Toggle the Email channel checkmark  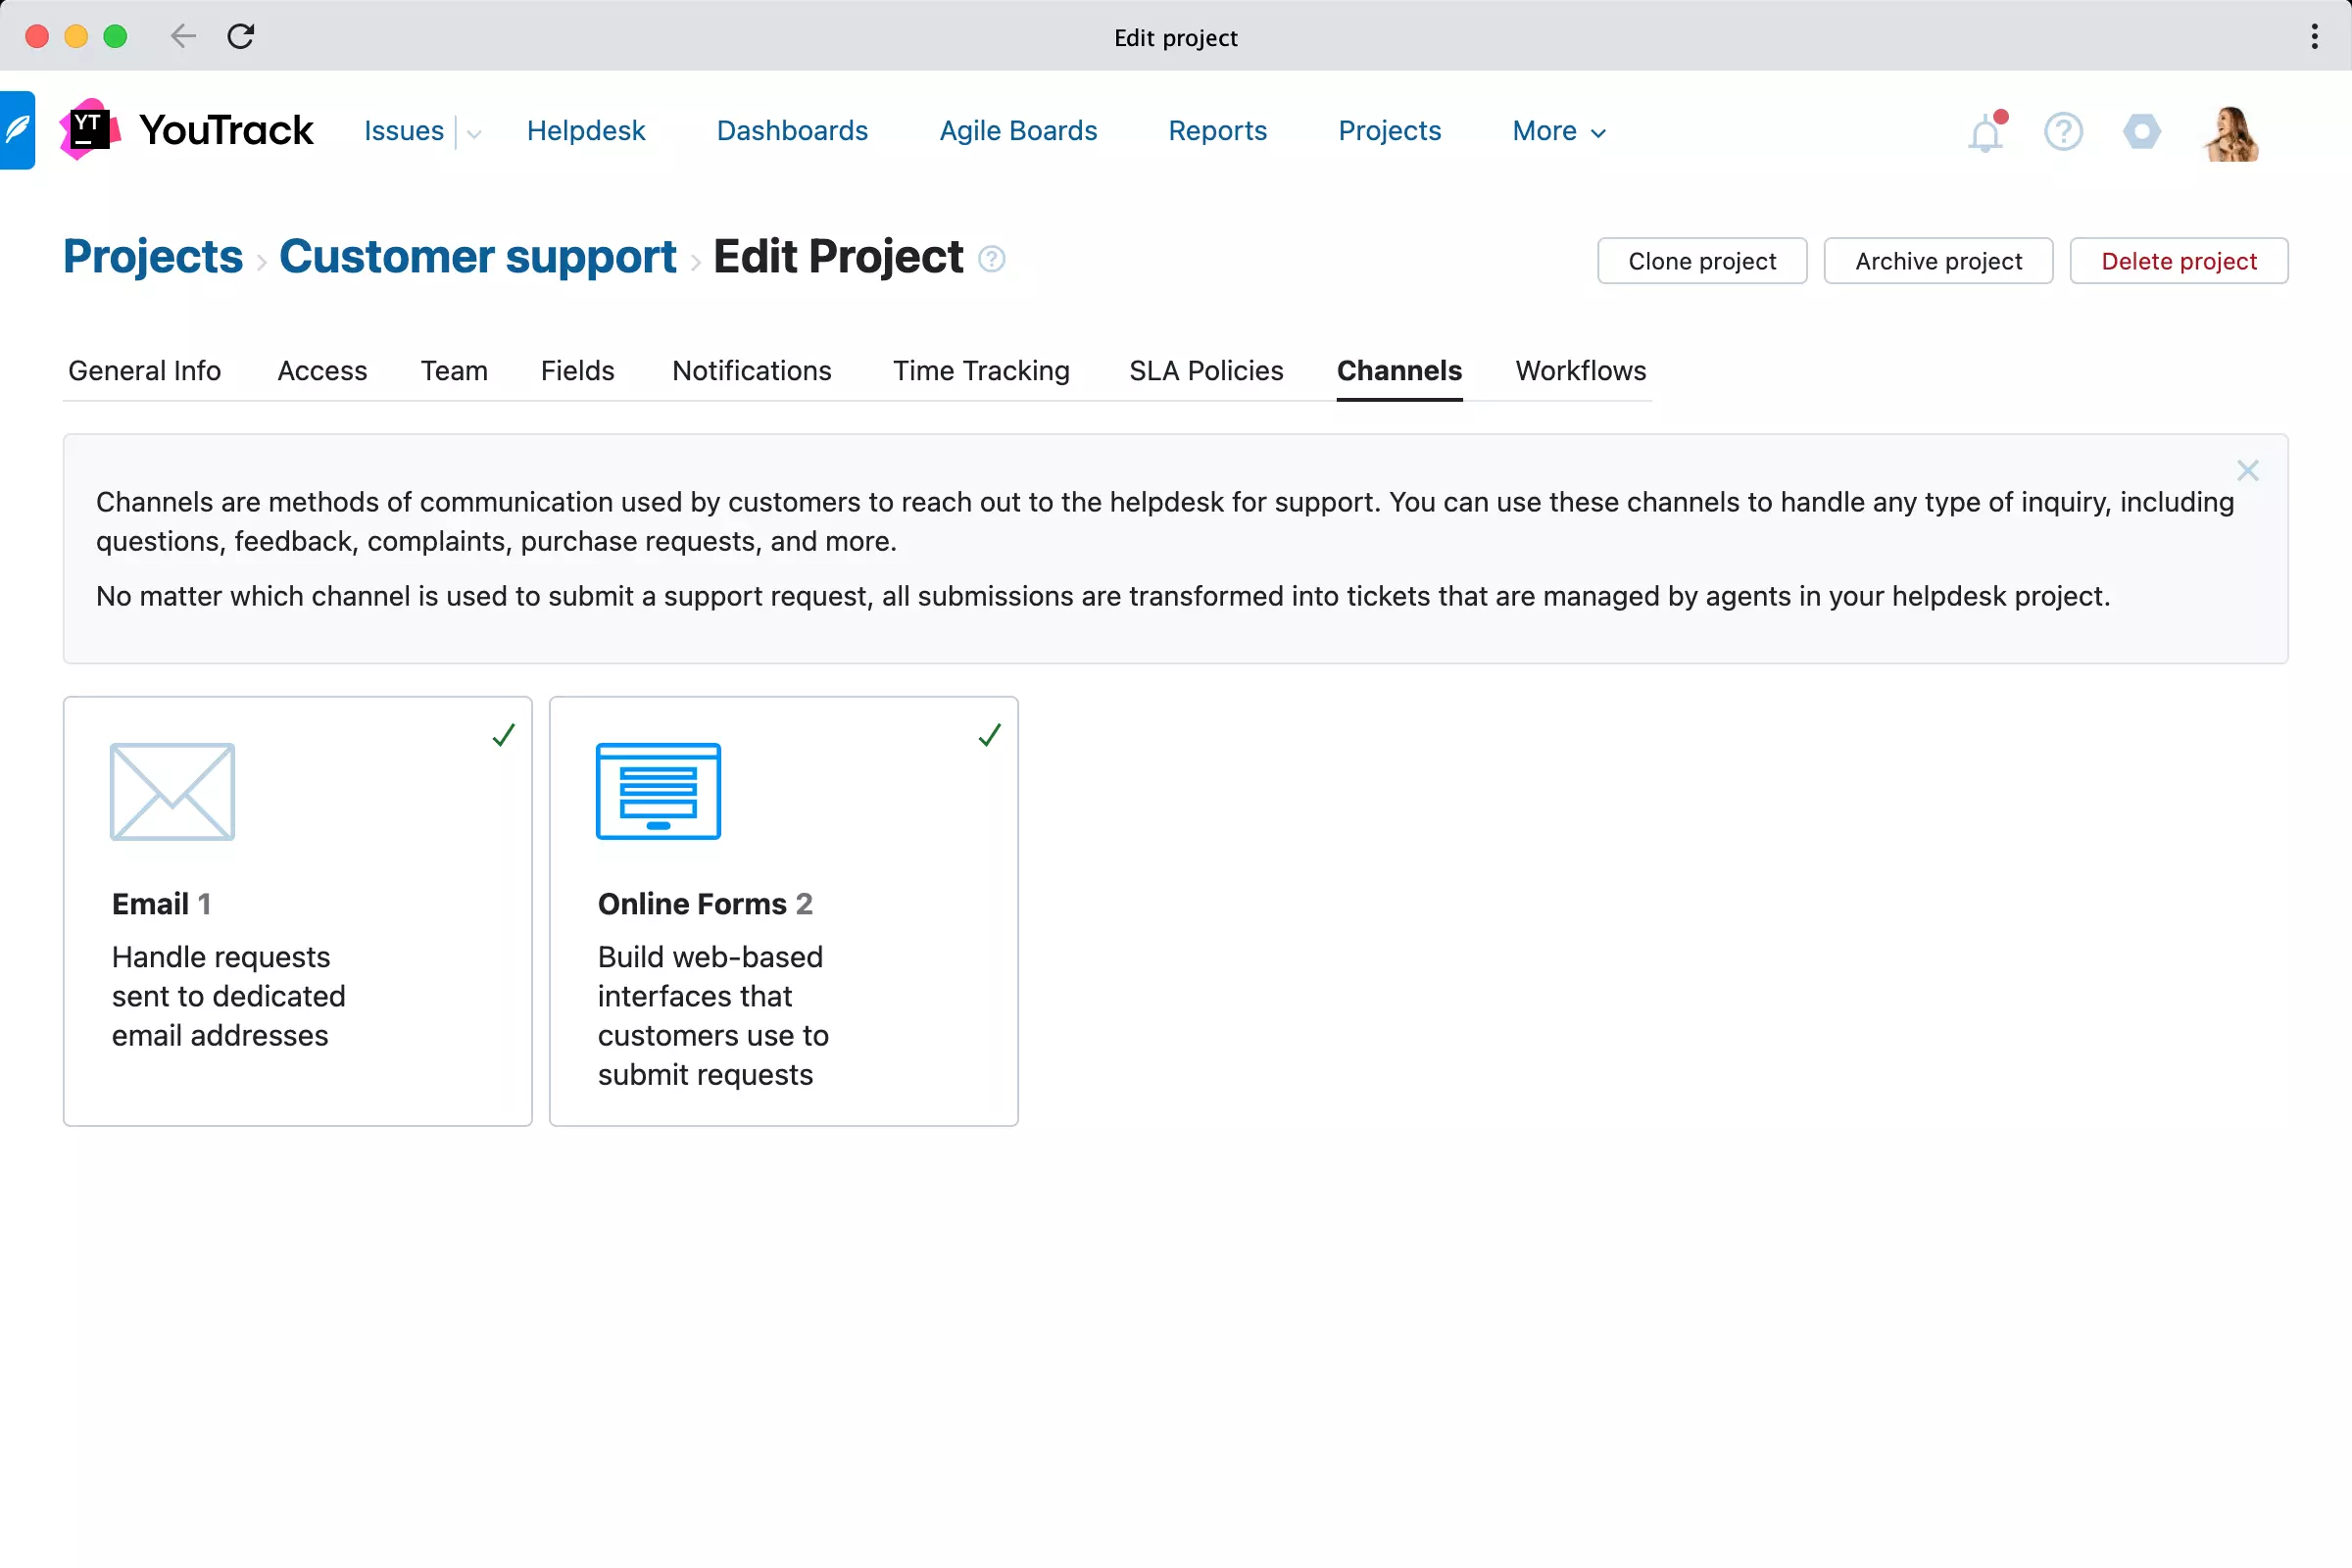coord(503,735)
